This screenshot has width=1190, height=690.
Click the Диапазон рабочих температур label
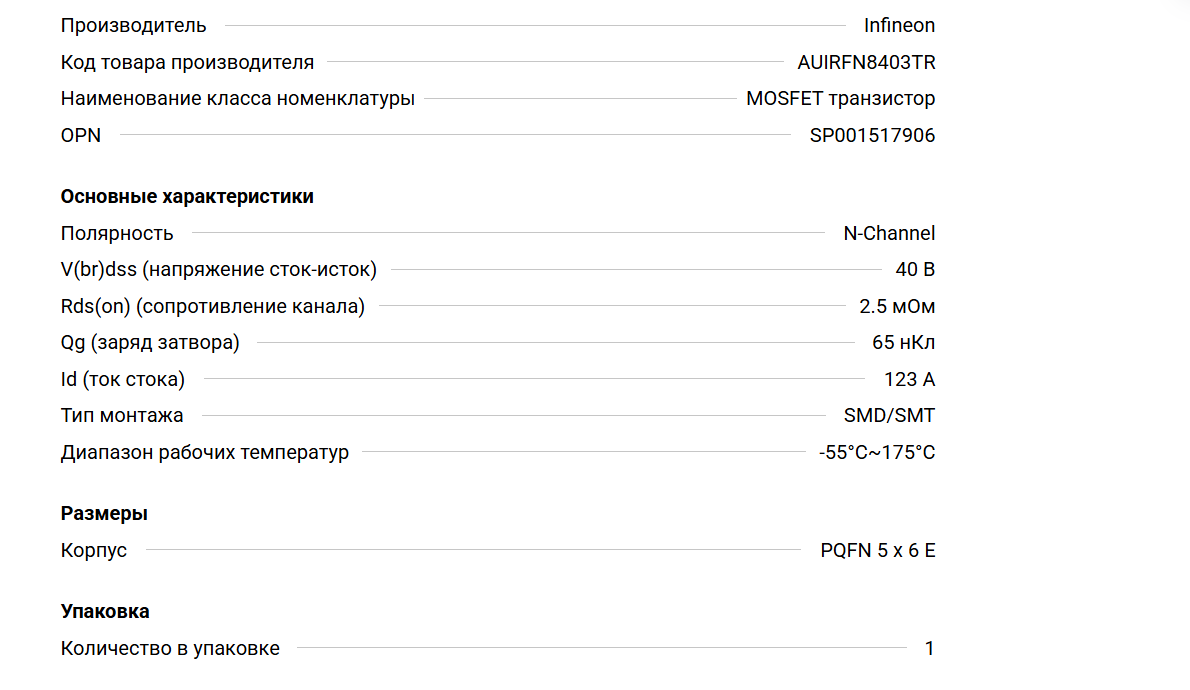[205, 452]
